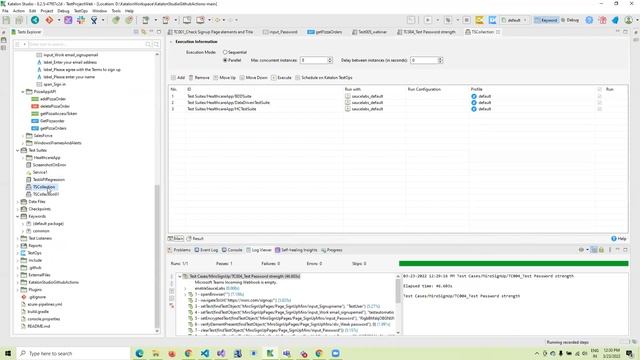This screenshot has height=360, width=640.
Task: Click the scroll lock icon in Log Viewer
Action: 601,250
